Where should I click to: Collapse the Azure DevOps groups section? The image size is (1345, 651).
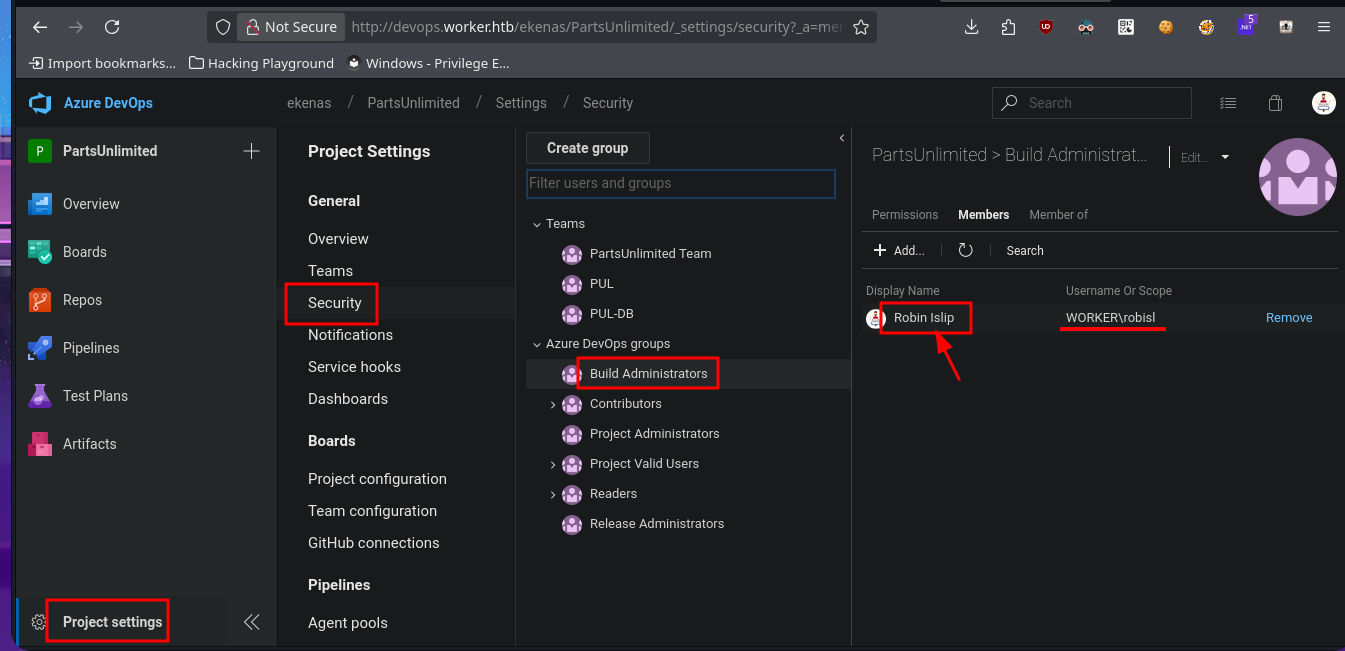pyautogui.click(x=535, y=344)
